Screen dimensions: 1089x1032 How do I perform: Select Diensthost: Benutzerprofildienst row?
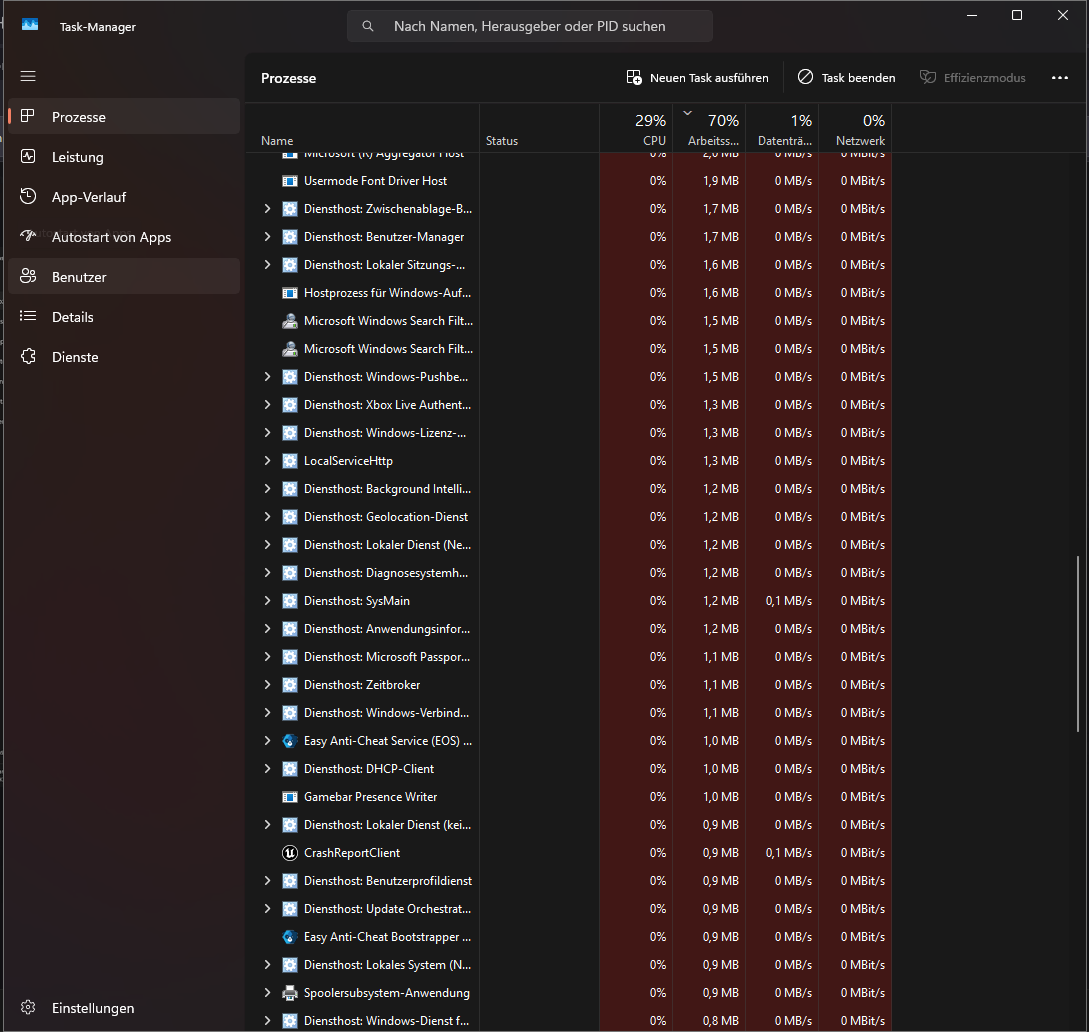[569, 881]
